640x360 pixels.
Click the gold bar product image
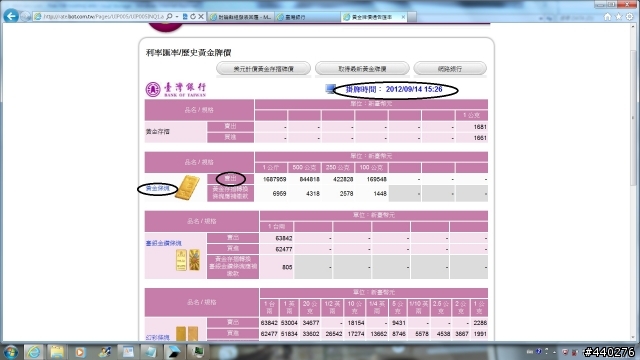click(187, 188)
